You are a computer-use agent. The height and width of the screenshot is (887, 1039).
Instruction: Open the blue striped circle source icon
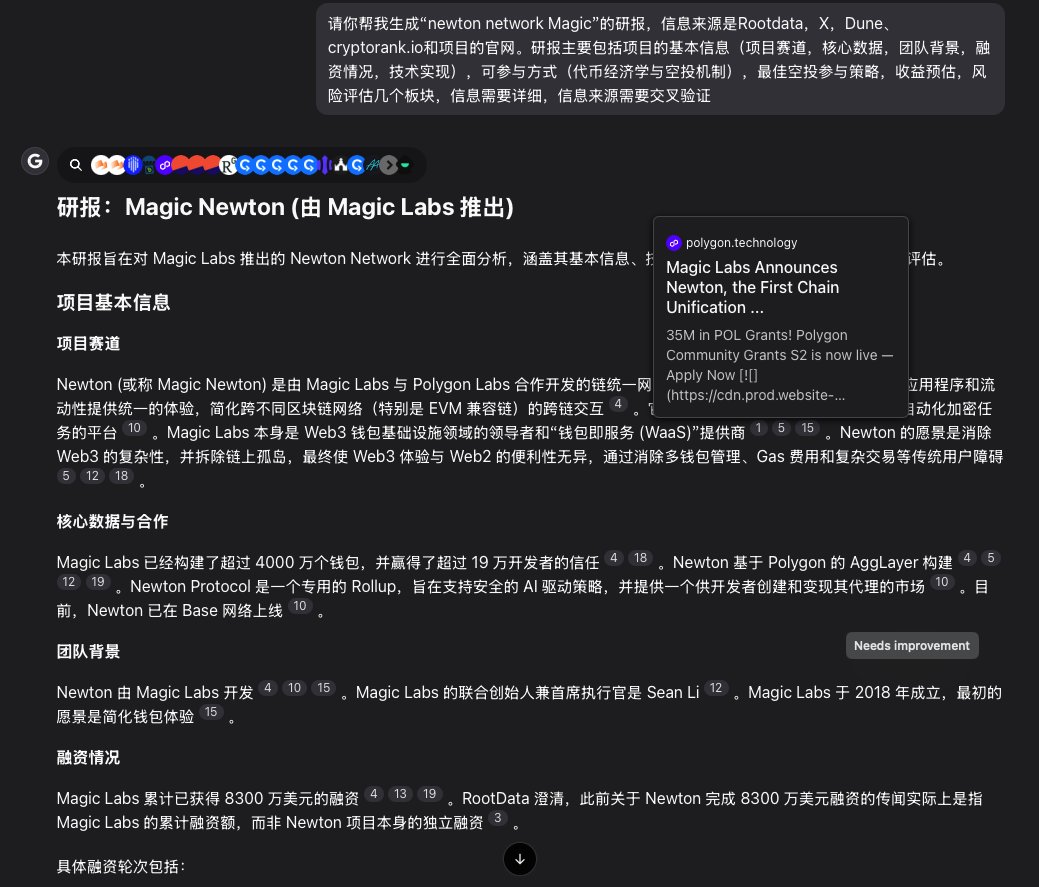[x=133, y=165]
